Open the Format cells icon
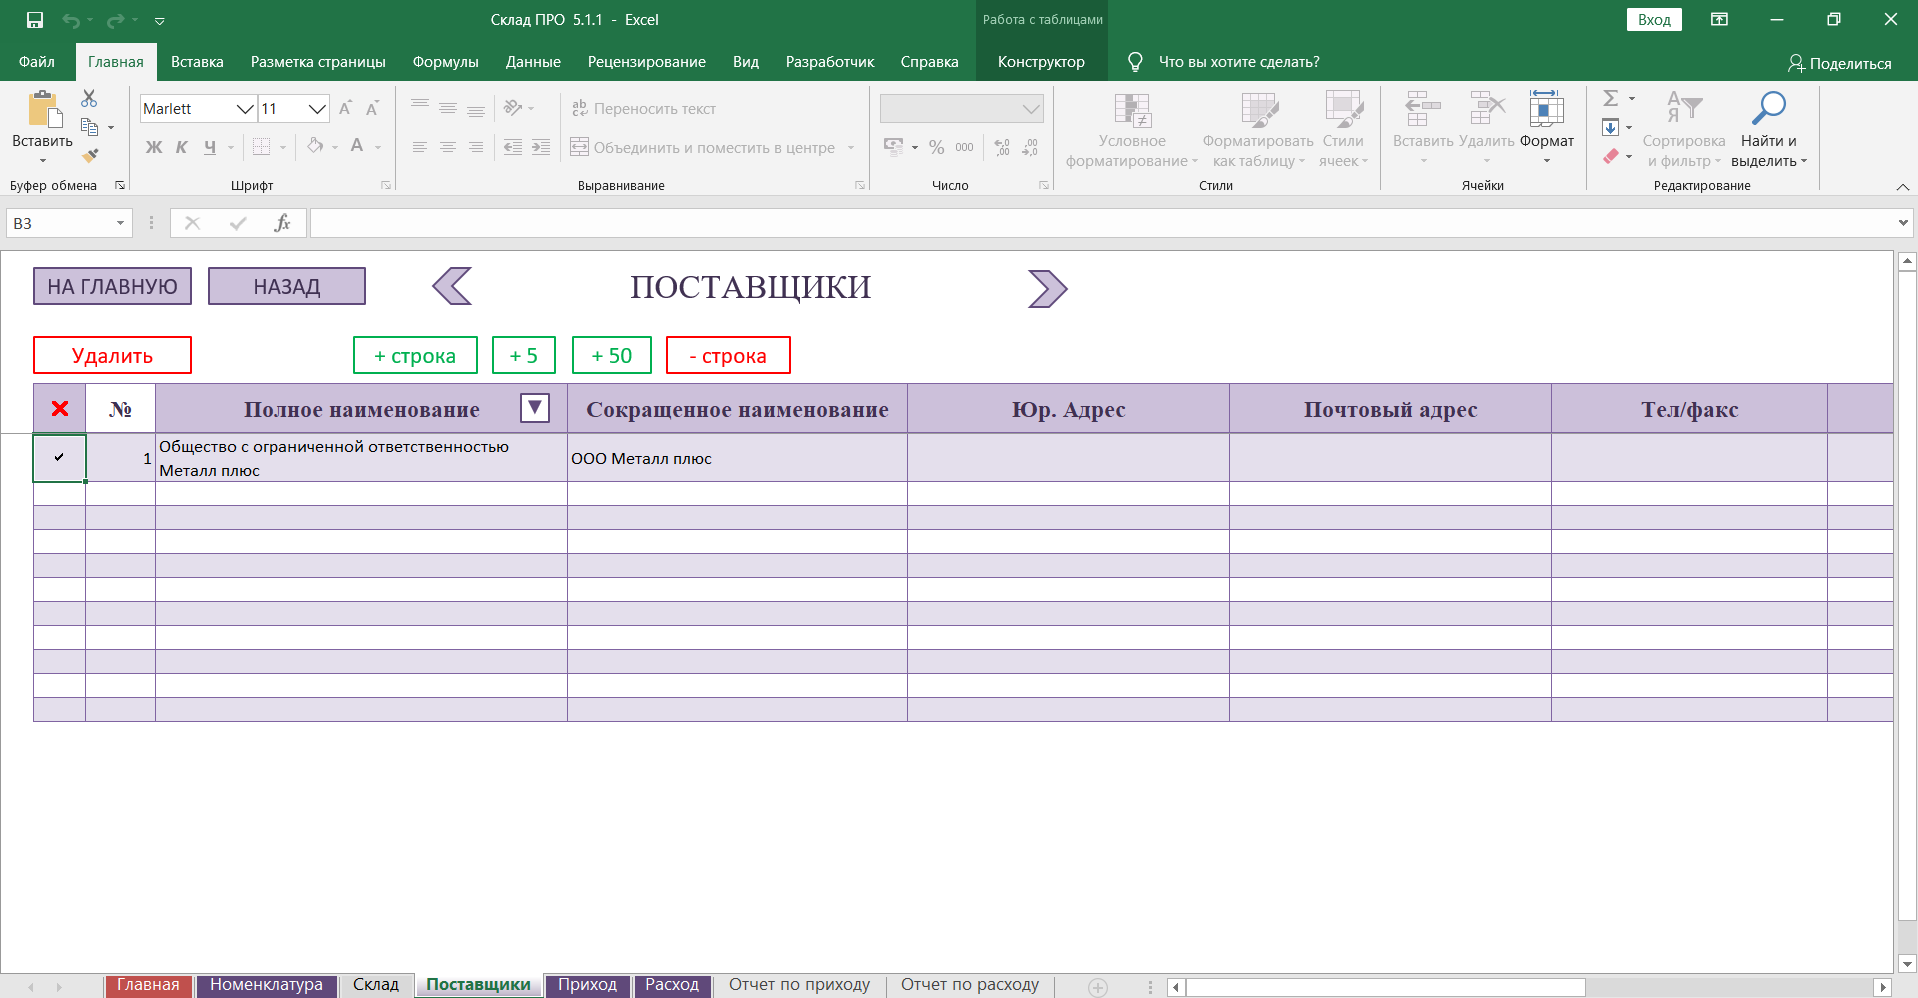The image size is (1918, 998). coord(1546,108)
